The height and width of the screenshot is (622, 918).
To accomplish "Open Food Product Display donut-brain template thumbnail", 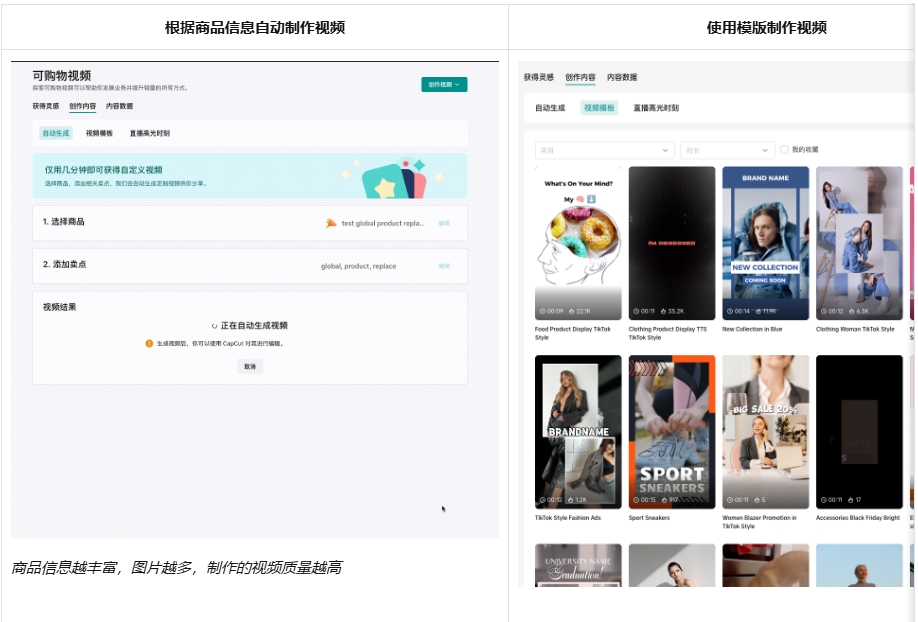I will point(578,243).
